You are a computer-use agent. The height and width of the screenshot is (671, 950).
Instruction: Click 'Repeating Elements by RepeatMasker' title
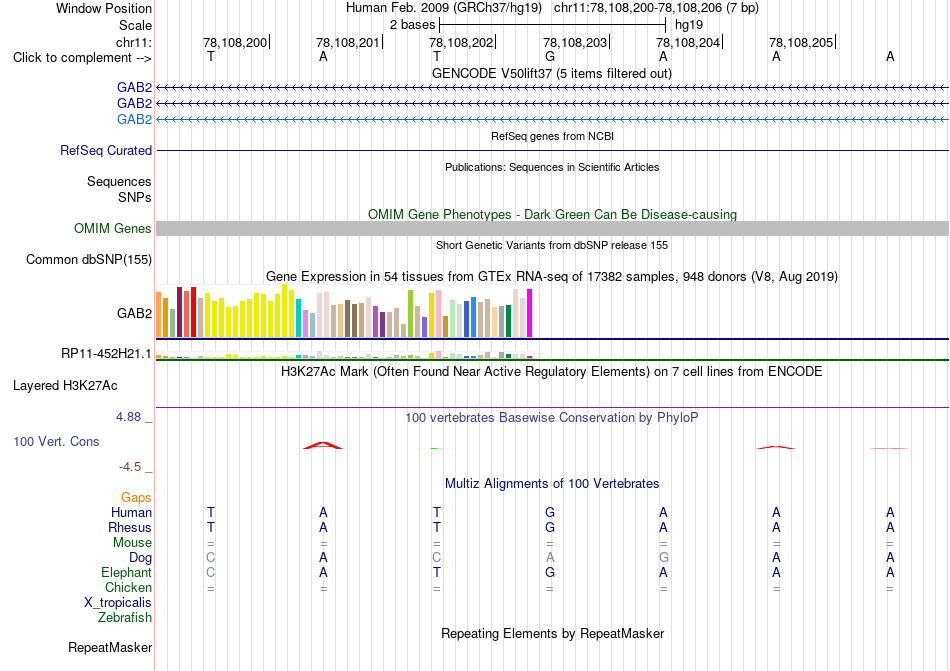[552, 633]
